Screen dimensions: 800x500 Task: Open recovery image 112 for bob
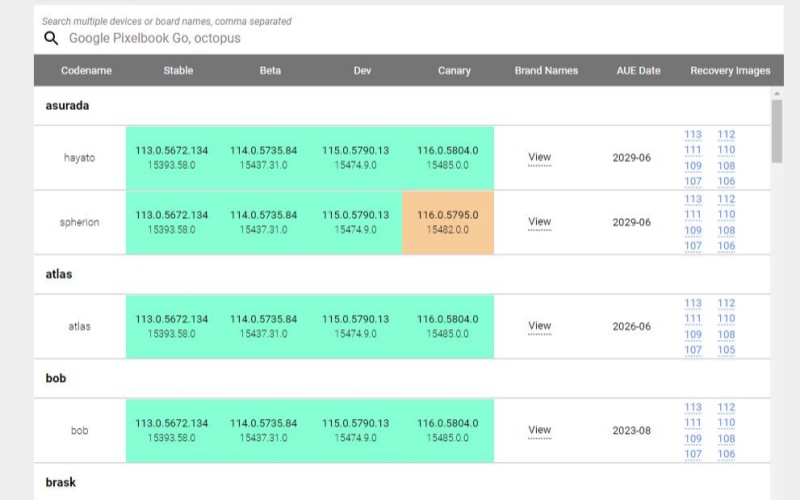point(726,407)
